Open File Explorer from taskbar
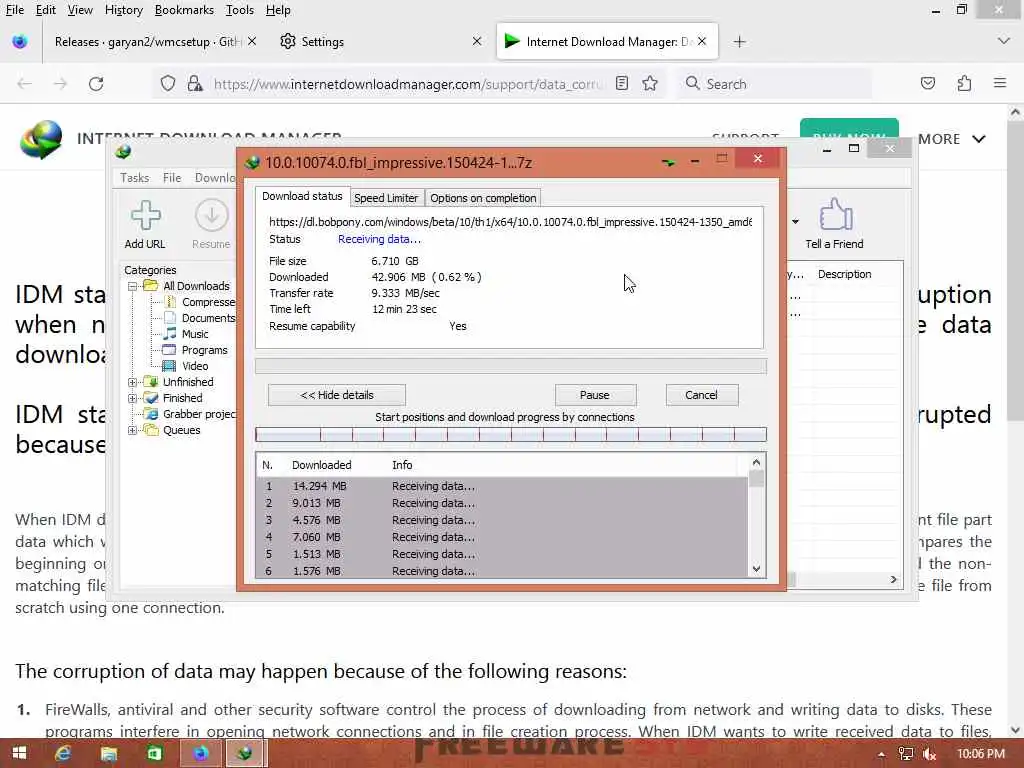This screenshot has height=768, width=1024. (x=108, y=754)
